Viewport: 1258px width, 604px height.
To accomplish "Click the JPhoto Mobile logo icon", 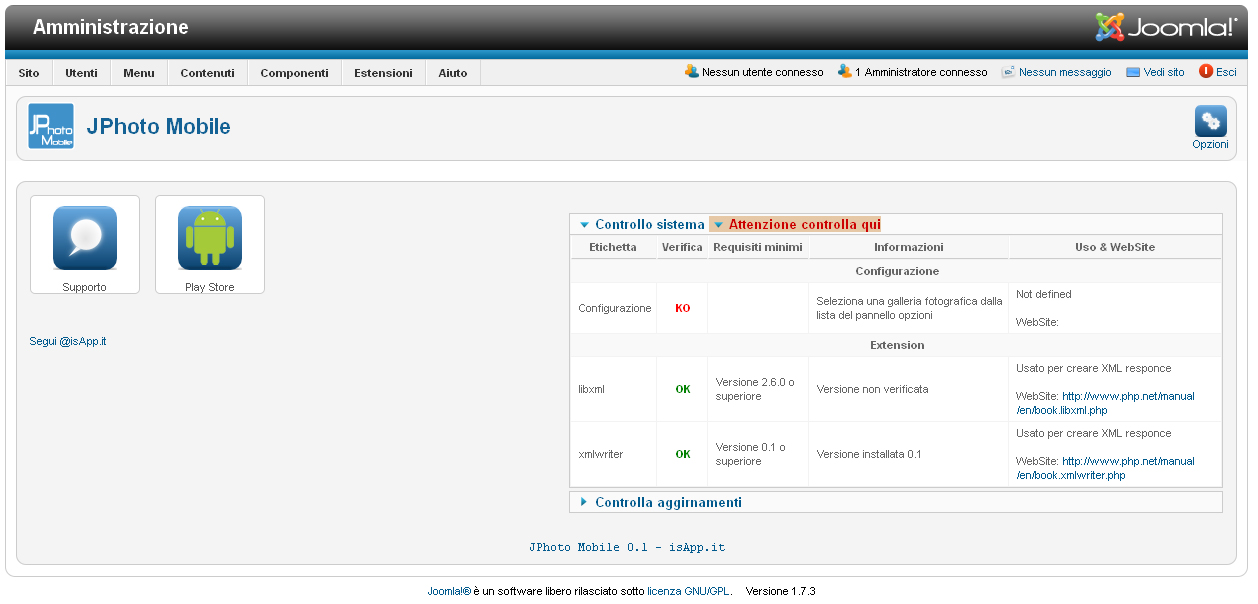I will pos(50,126).
